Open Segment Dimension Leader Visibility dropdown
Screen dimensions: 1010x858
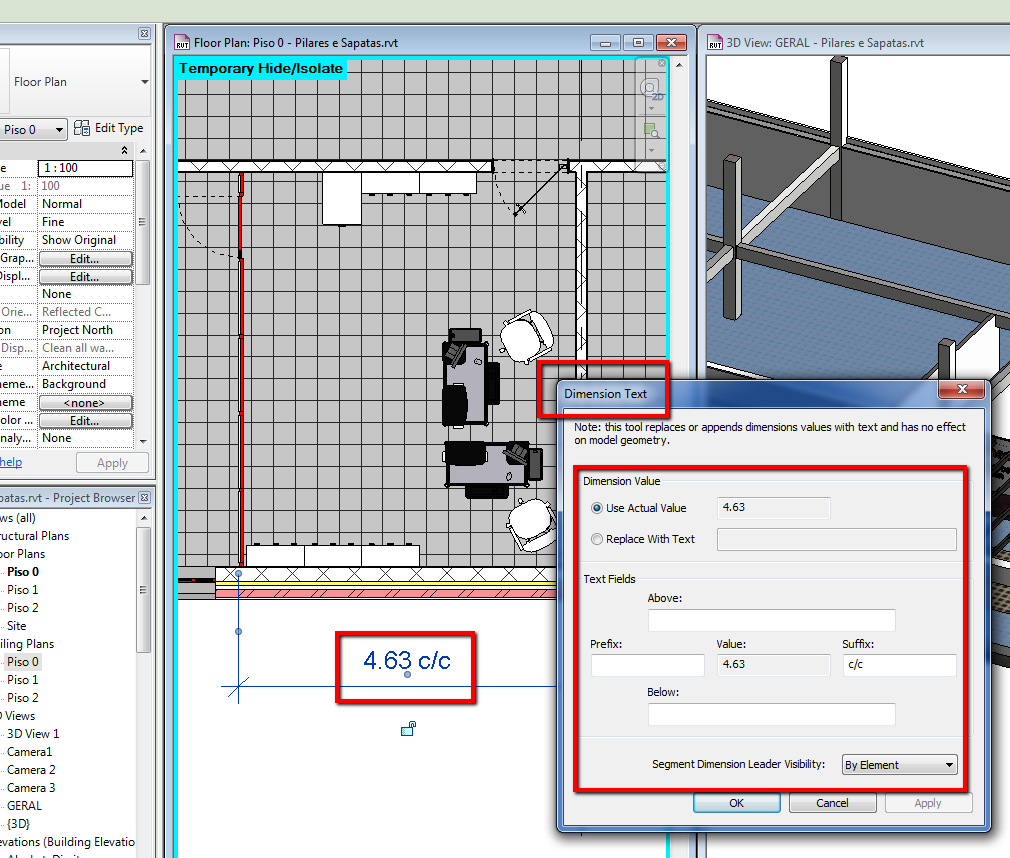pos(900,765)
